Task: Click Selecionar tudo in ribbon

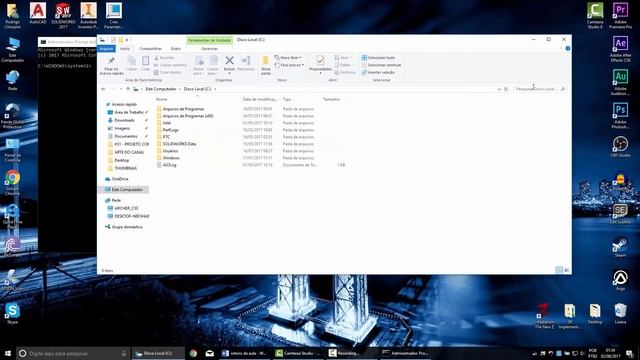Action: [378, 58]
